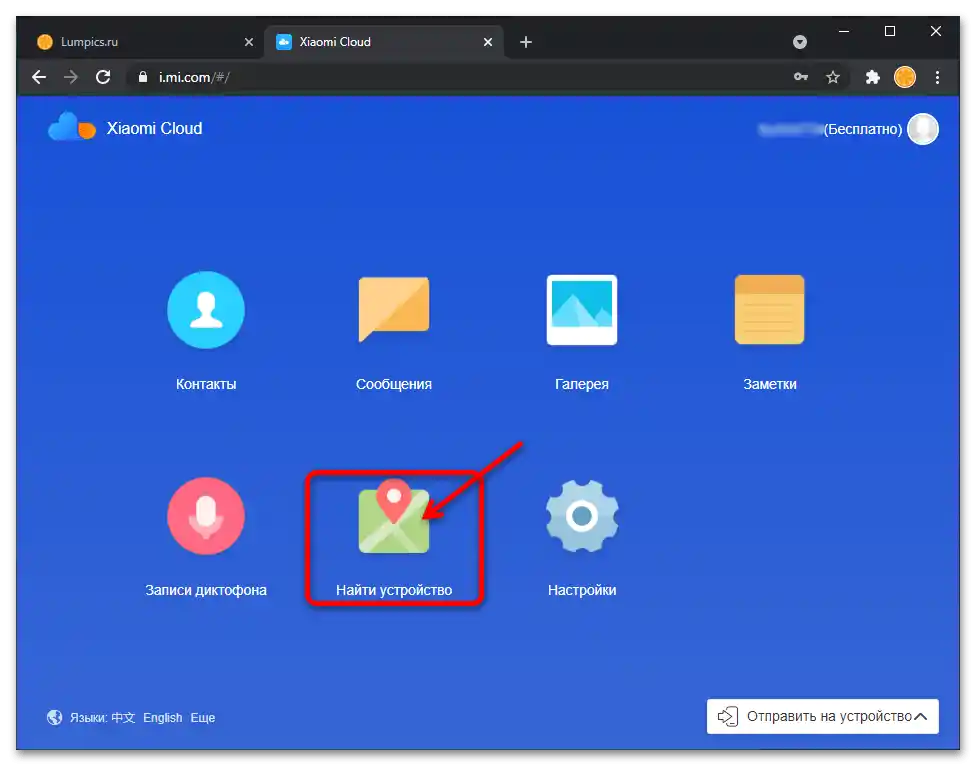
Task: Open the Chrome three-dot menu
Action: tap(937, 77)
